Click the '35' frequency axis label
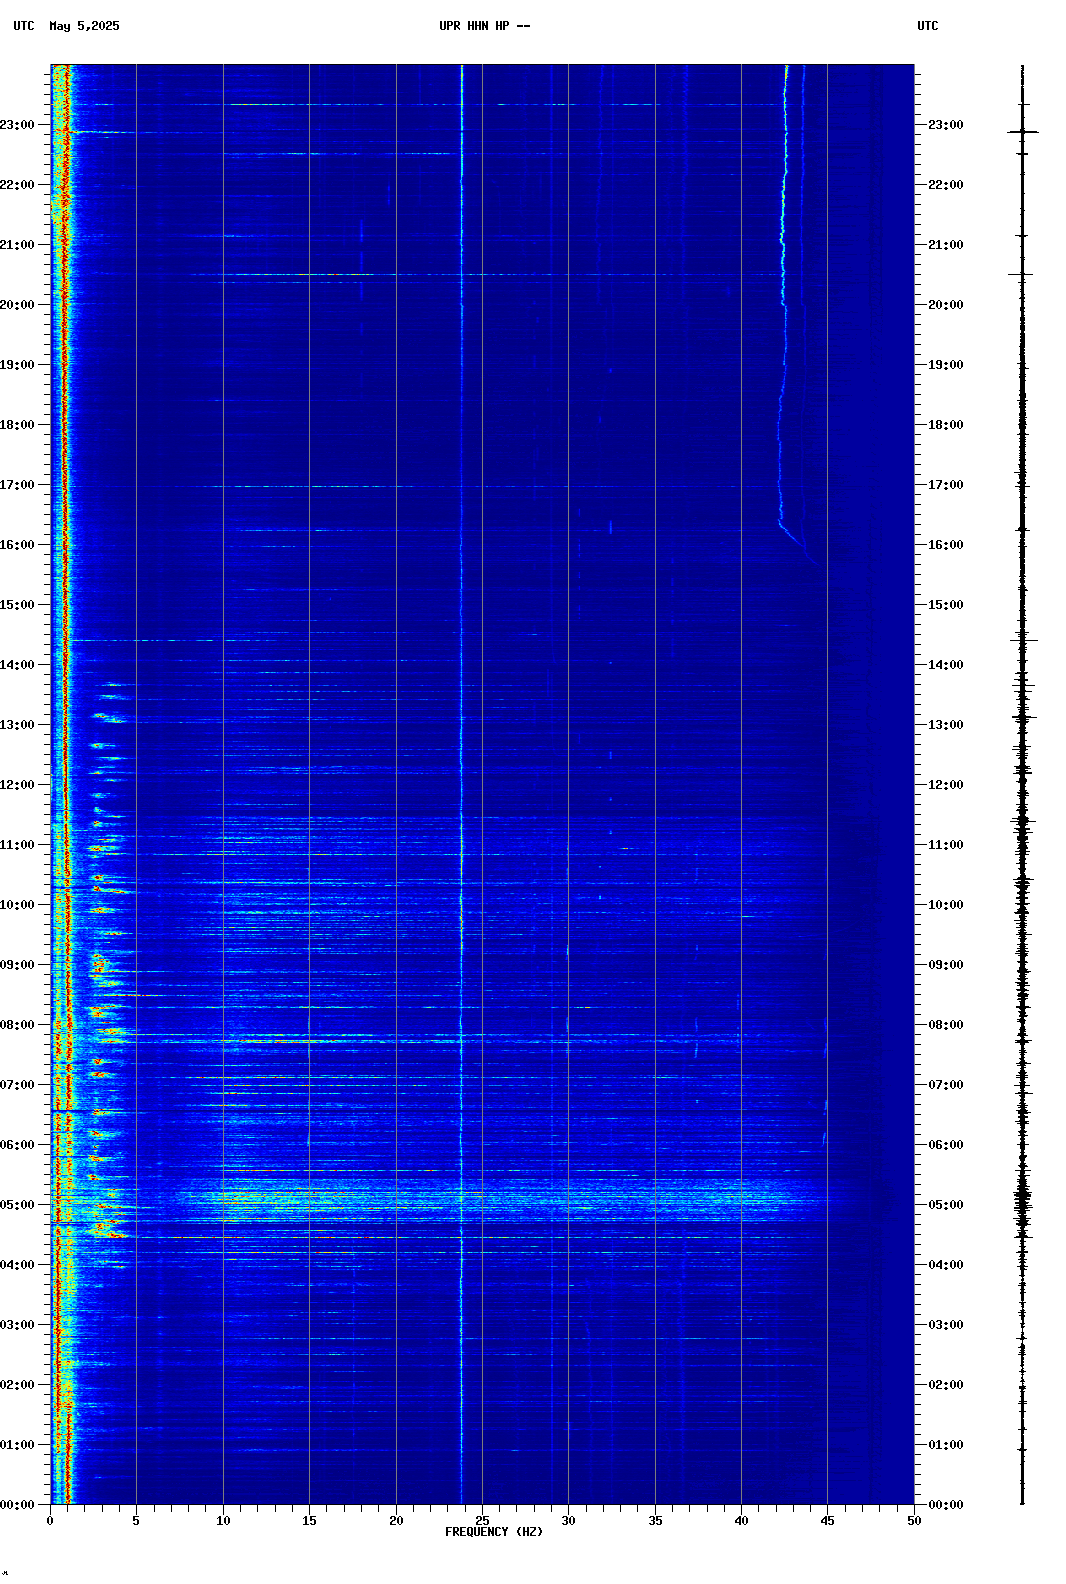 point(655,1521)
